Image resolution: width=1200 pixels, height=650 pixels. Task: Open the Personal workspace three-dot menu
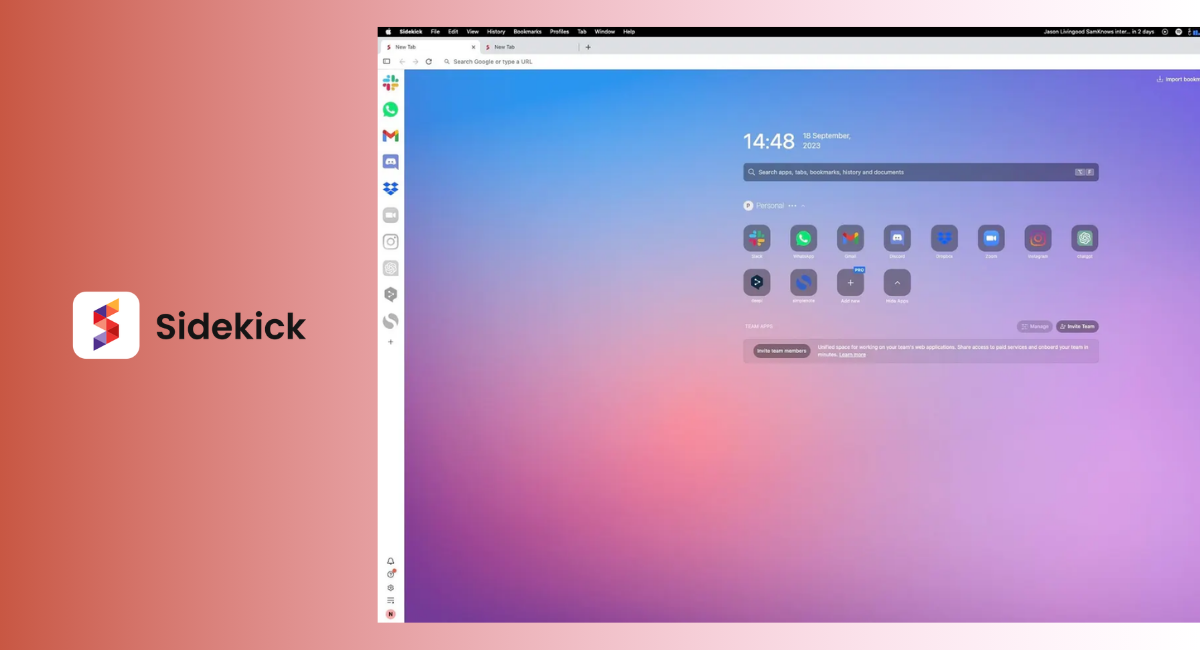(x=792, y=206)
